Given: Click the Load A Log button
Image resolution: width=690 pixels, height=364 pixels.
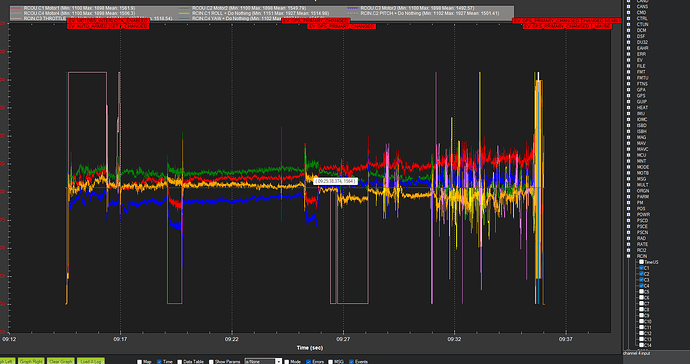Looking at the screenshot, I should click(x=91, y=361).
